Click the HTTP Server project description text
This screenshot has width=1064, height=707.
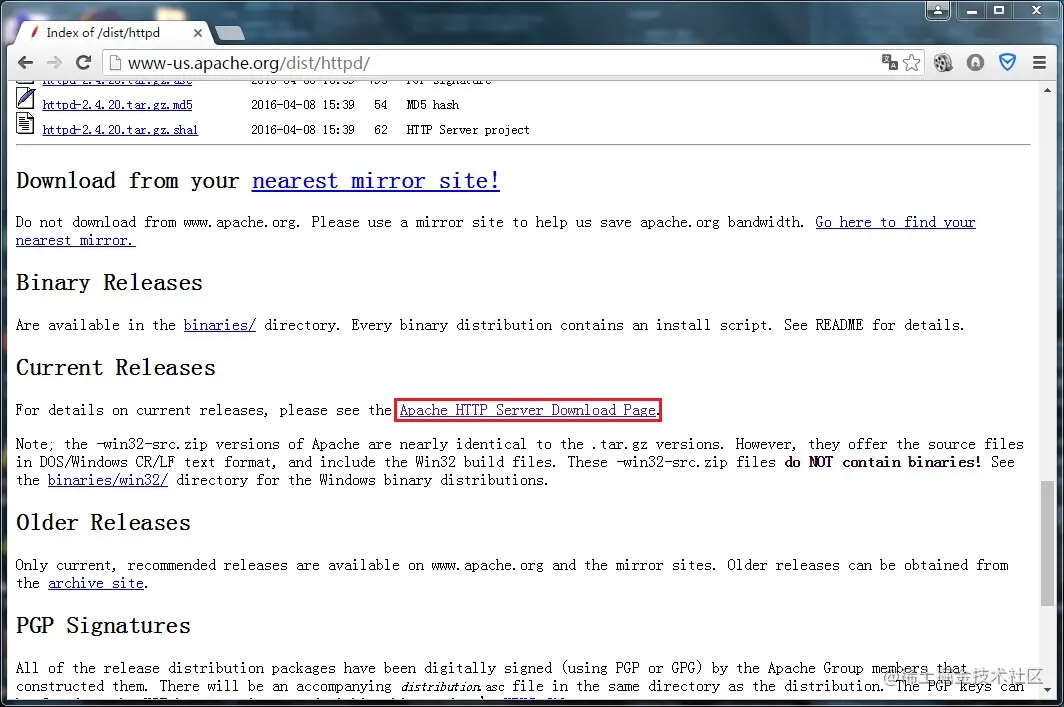(468, 130)
